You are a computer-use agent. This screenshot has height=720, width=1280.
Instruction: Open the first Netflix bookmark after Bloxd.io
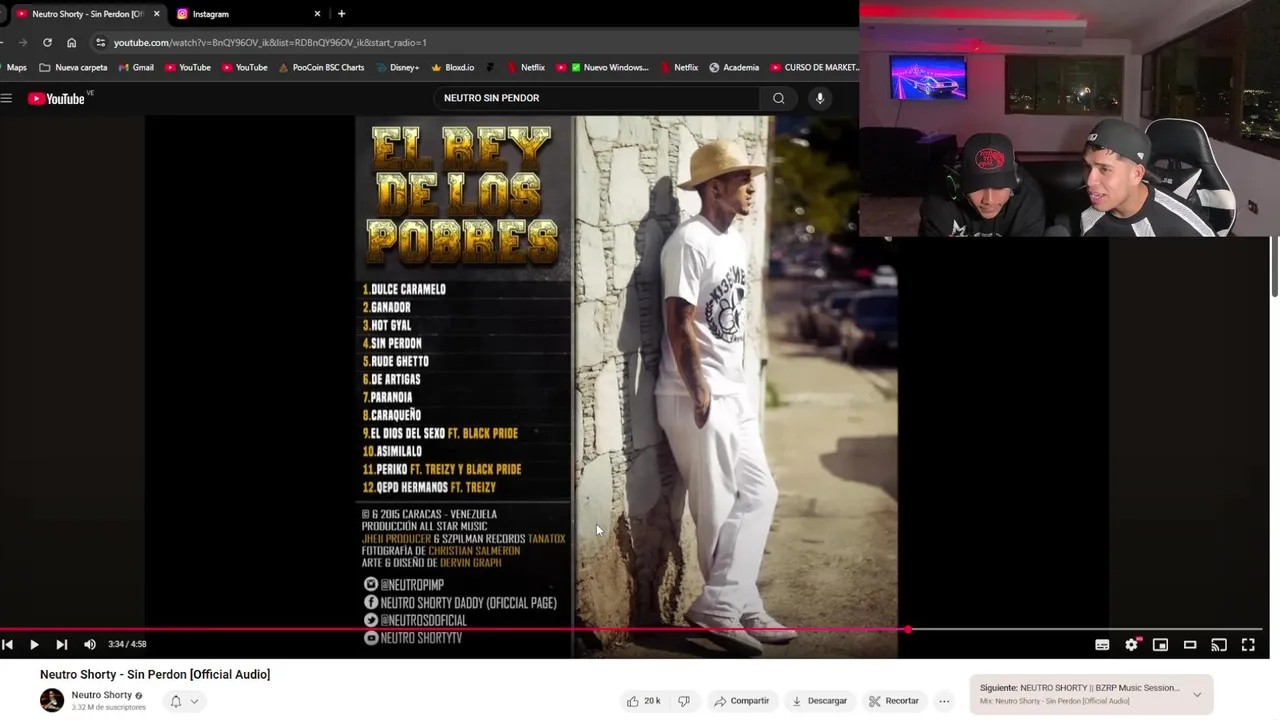[526, 67]
